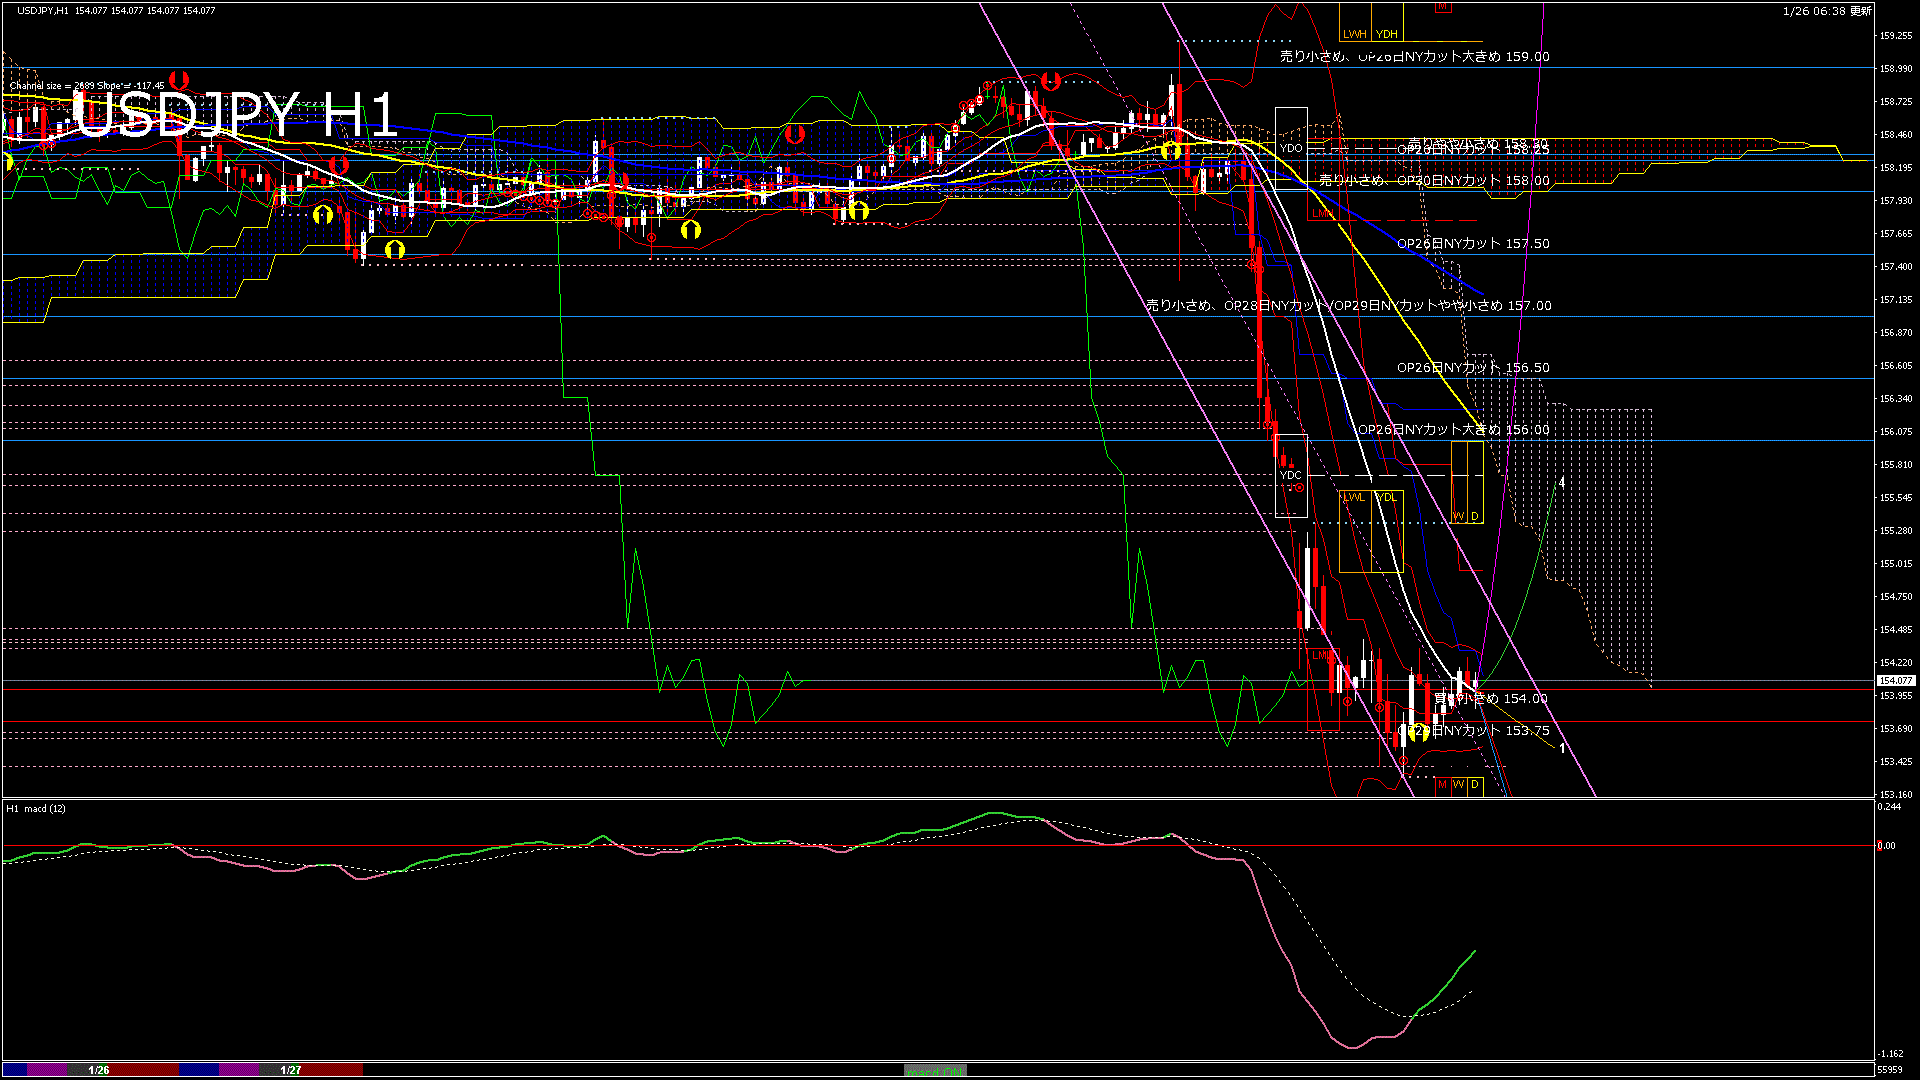The width and height of the screenshot is (1920, 1080).
Task: Click the 売り小さめ 159.00 order label
Action: [x=1414, y=57]
